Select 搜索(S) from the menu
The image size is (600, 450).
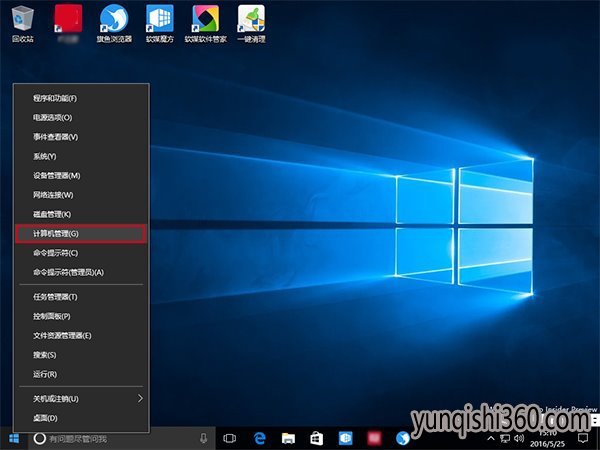(x=81, y=355)
